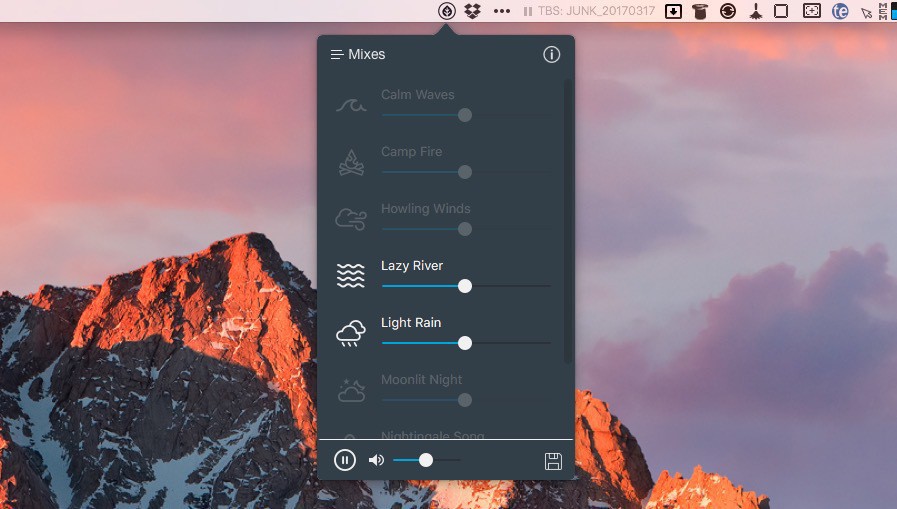897x509 pixels.
Task: Click the Camp Fire volume slider
Action: click(466, 172)
